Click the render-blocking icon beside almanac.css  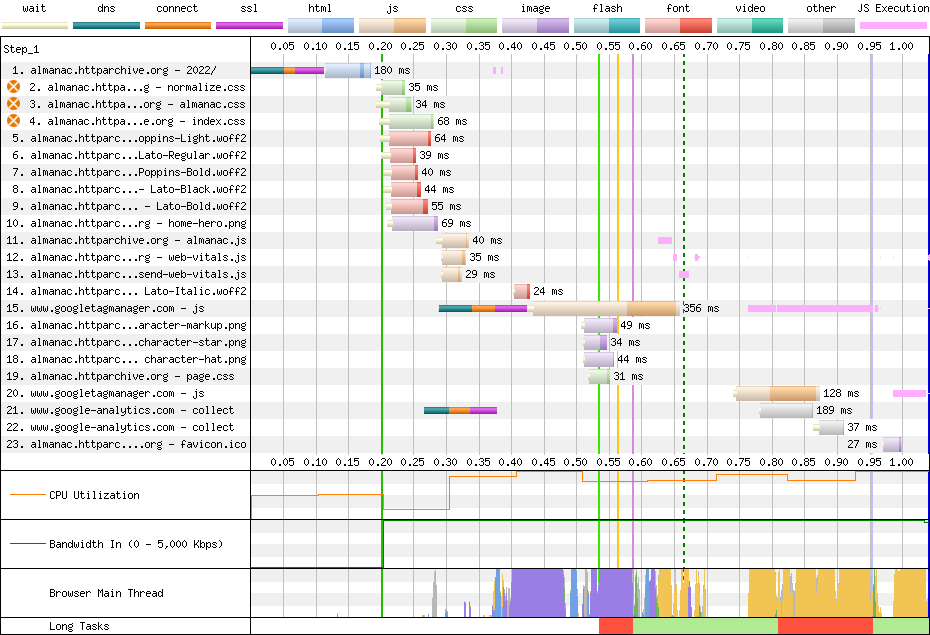(x=13, y=104)
